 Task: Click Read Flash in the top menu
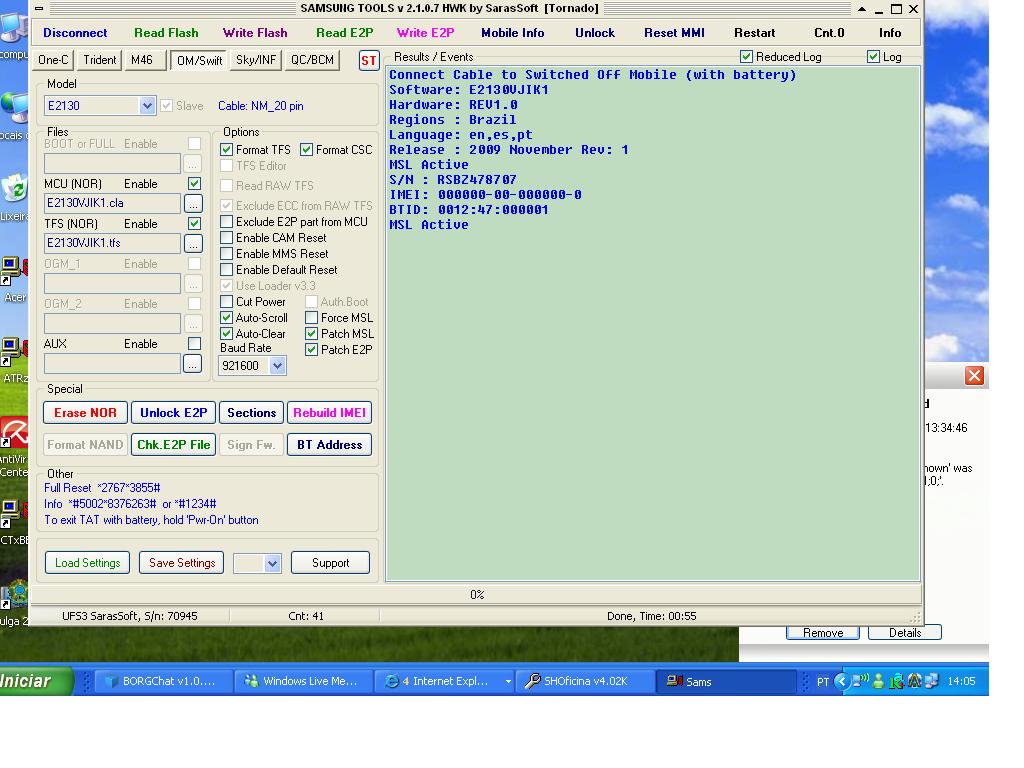[166, 33]
